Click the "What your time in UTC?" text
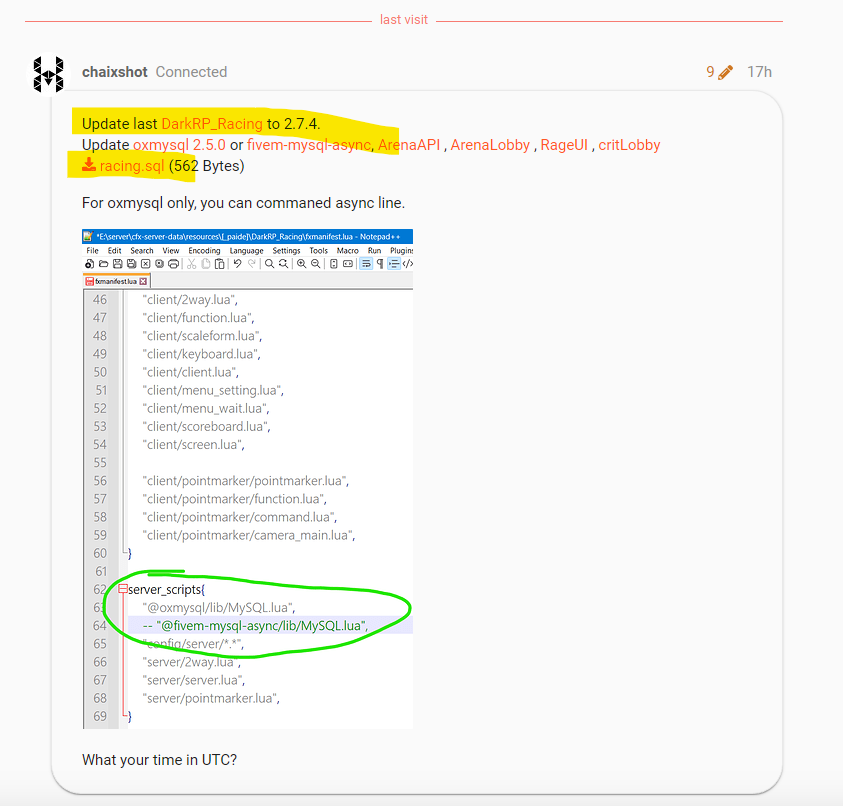This screenshot has width=843, height=806. pos(160,760)
